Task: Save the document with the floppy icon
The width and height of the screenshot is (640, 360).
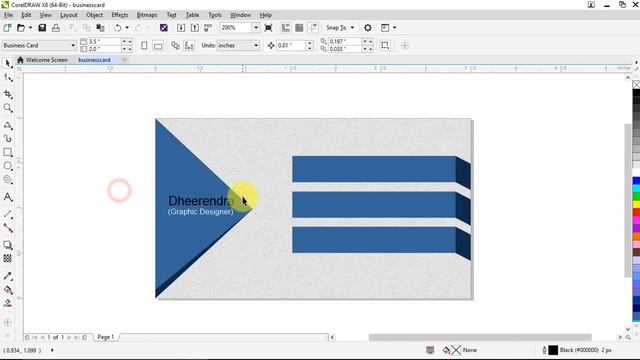Action: pyautogui.click(x=42, y=28)
